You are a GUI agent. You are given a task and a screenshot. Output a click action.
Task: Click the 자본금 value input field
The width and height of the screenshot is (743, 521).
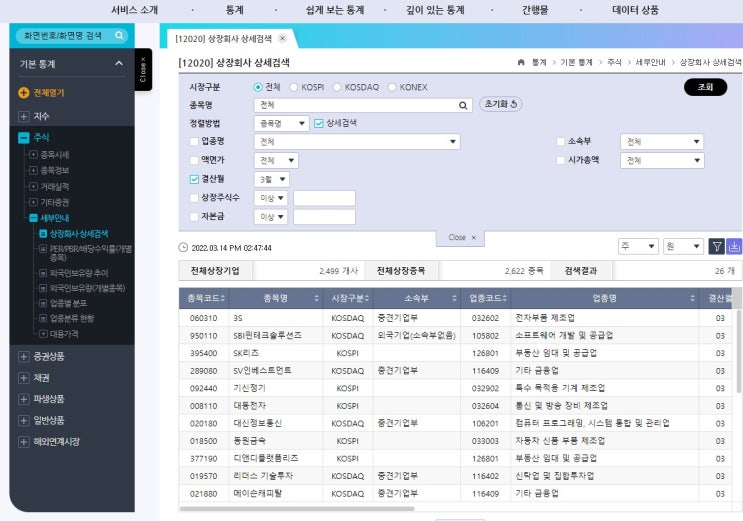point(324,217)
